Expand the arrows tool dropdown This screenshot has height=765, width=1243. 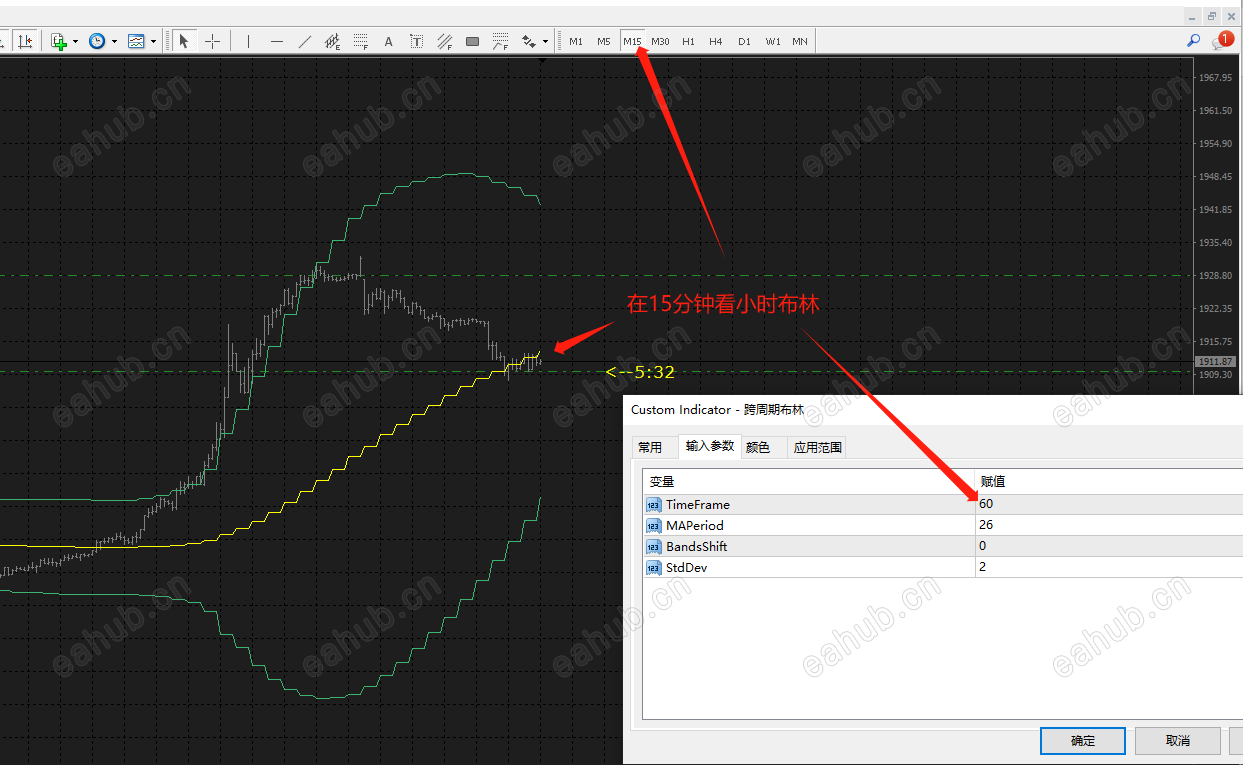[546, 41]
